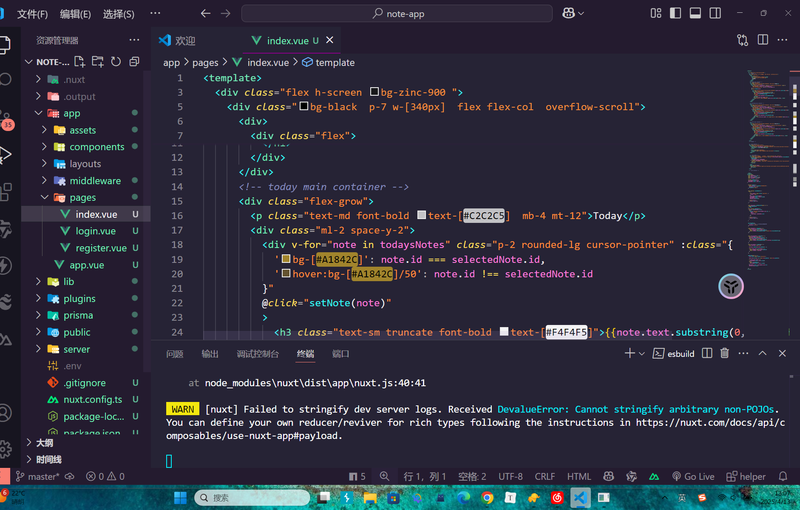800x510 pixels.
Task: Click the Copilot status icon in status bar
Action: [x=608, y=476]
